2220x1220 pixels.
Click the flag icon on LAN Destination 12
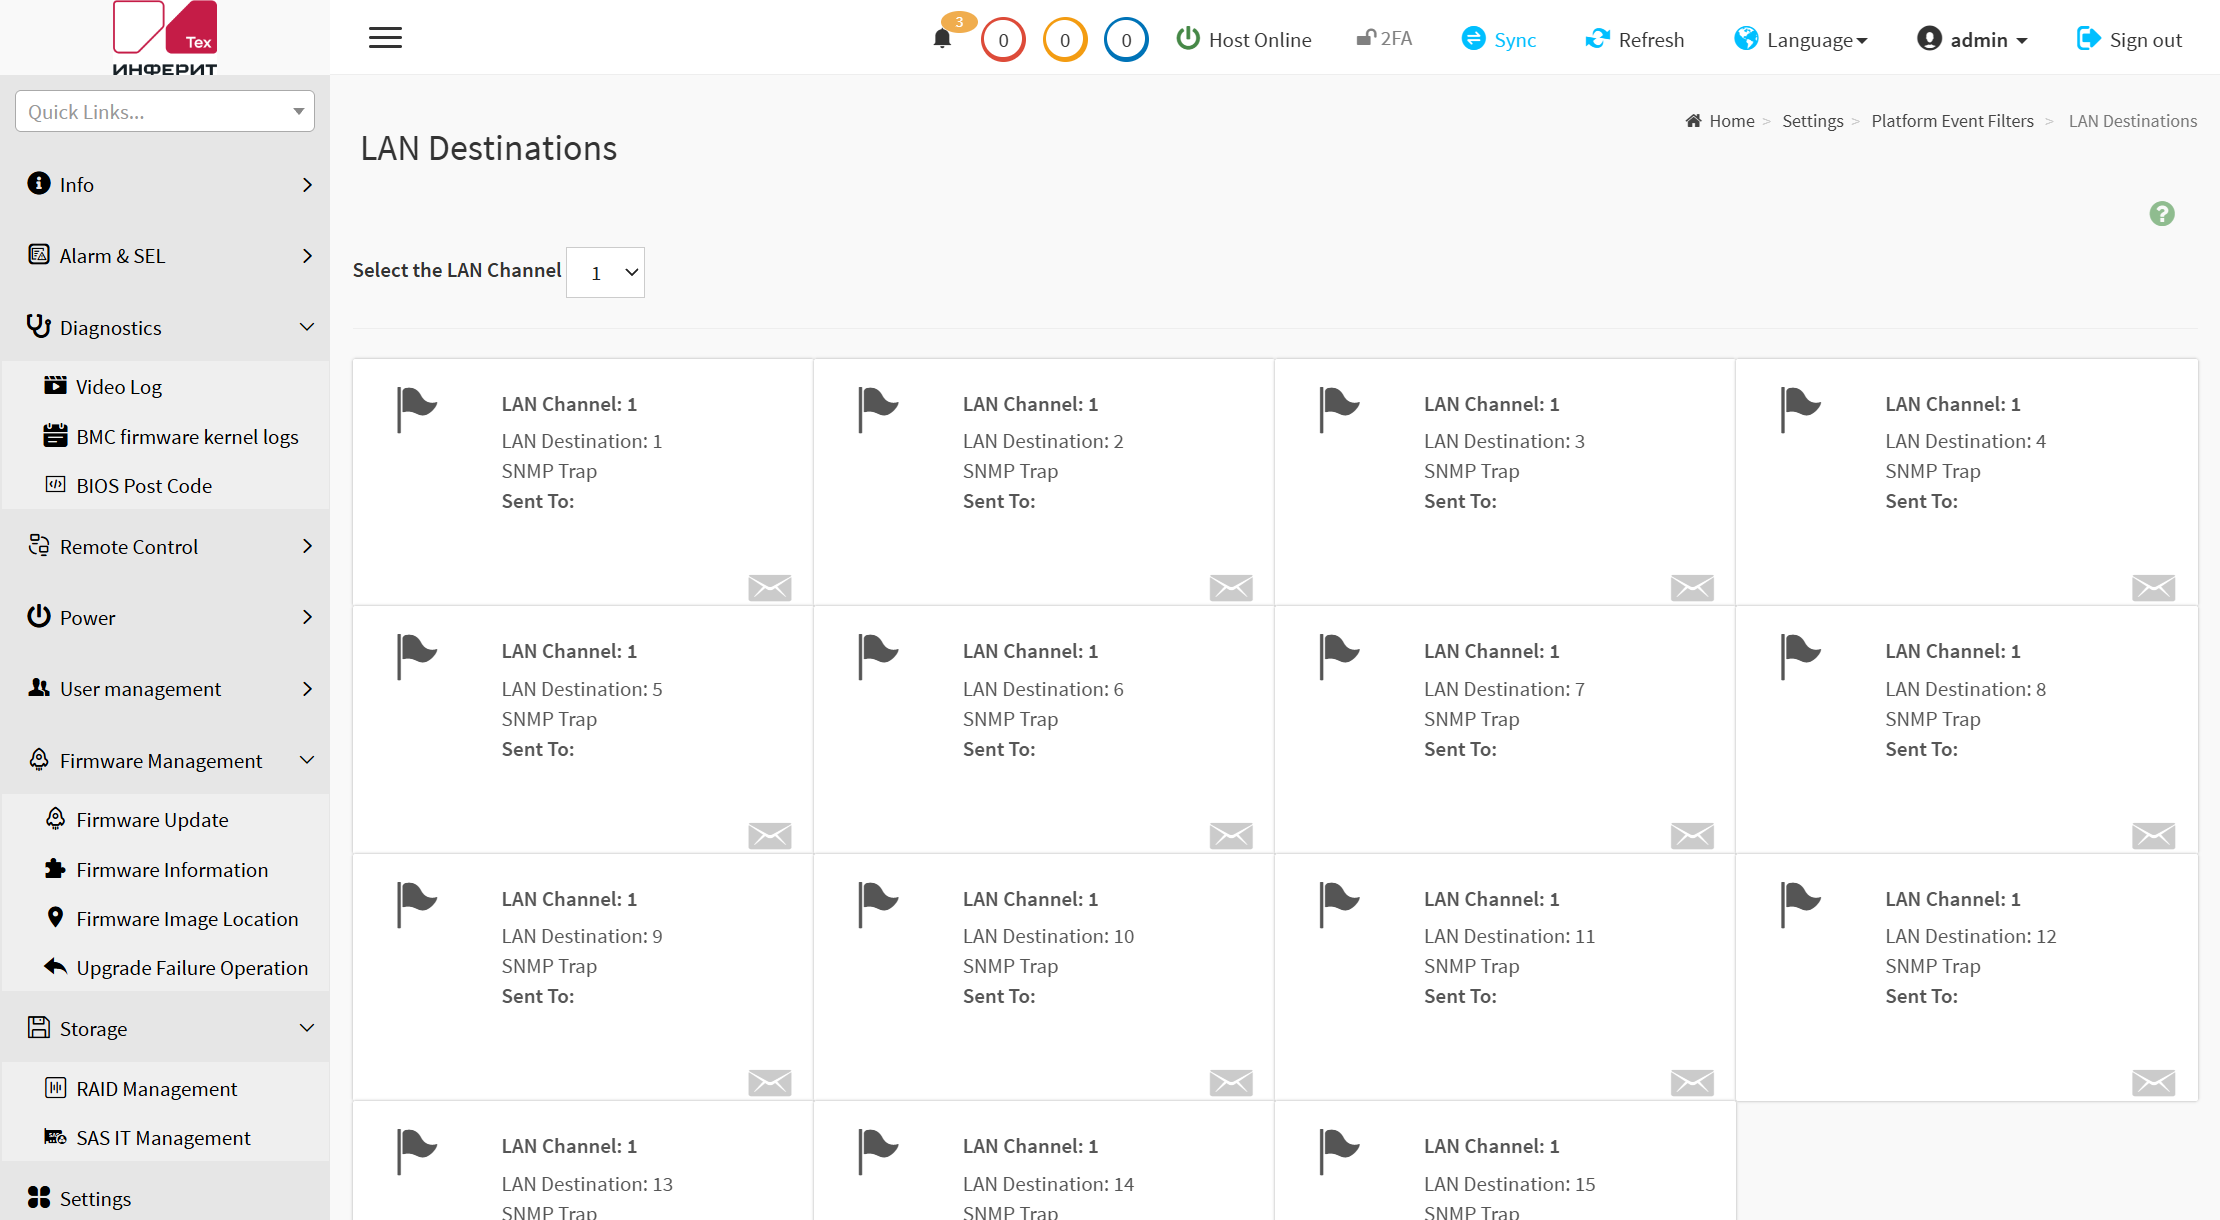click(x=1801, y=904)
